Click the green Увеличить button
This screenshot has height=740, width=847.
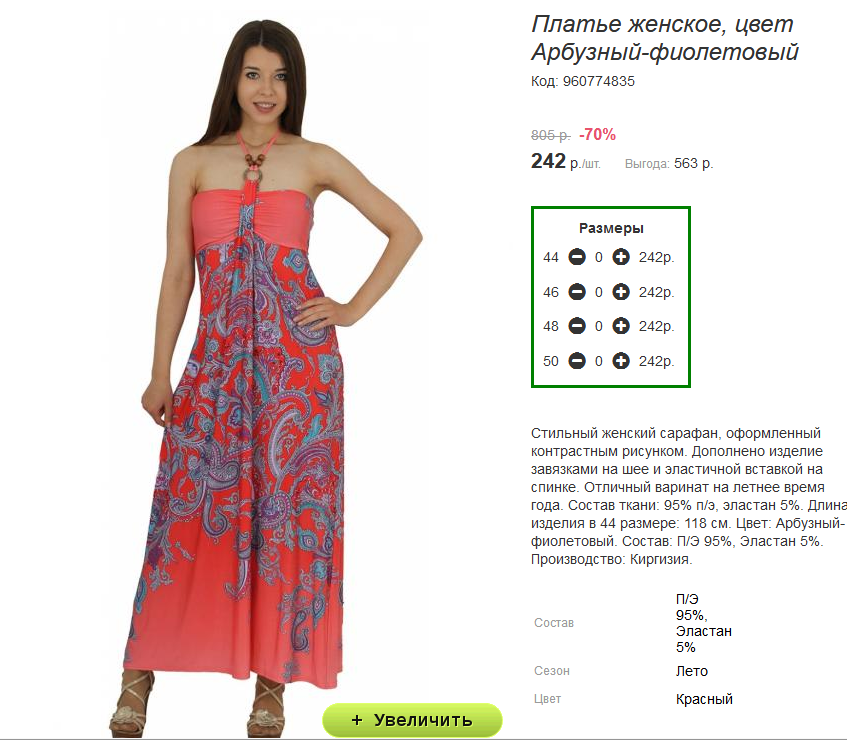(412, 720)
